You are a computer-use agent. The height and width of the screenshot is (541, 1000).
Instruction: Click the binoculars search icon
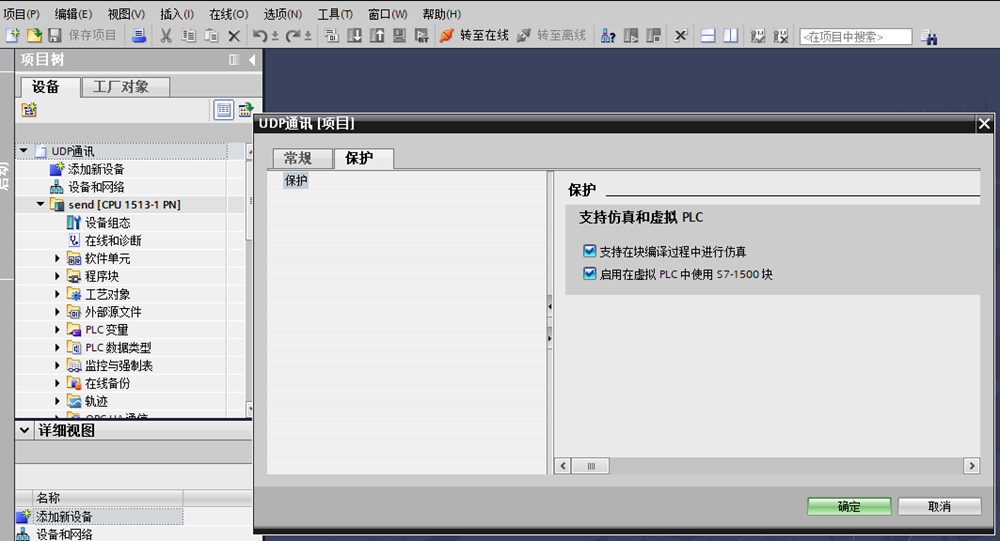click(x=928, y=37)
